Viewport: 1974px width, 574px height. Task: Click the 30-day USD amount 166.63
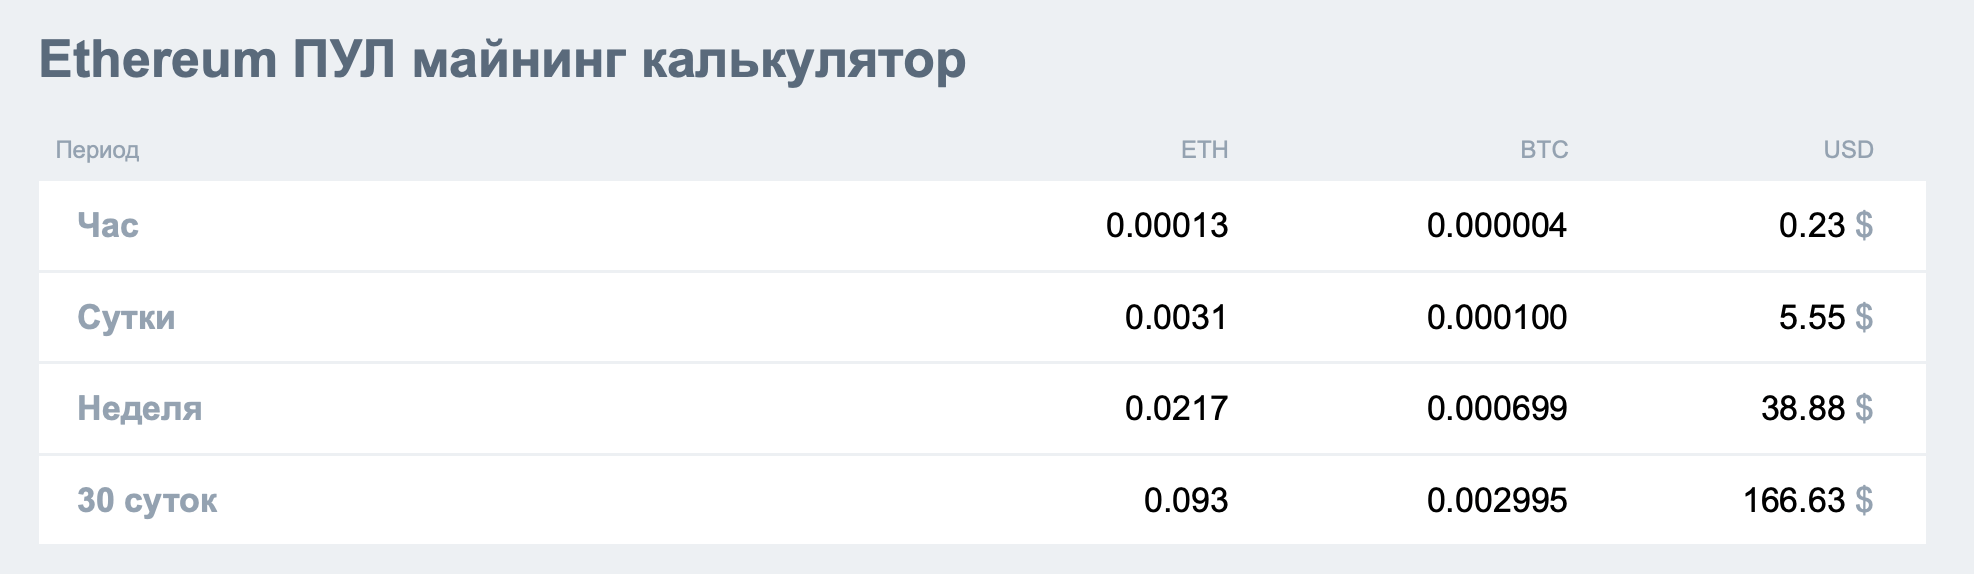click(1793, 500)
